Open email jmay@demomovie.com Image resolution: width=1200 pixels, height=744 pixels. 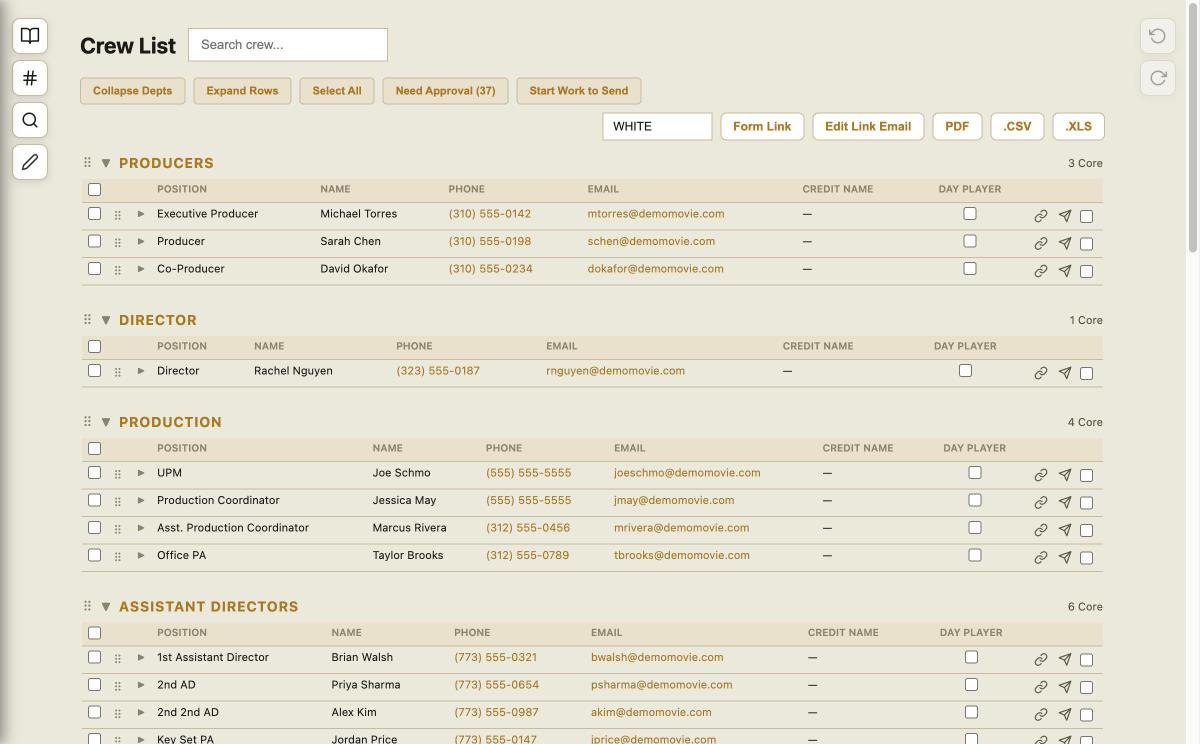(x=674, y=500)
